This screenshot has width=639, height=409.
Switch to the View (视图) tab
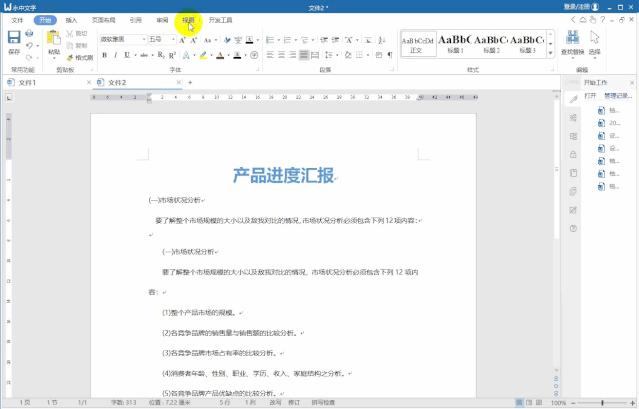[188, 20]
